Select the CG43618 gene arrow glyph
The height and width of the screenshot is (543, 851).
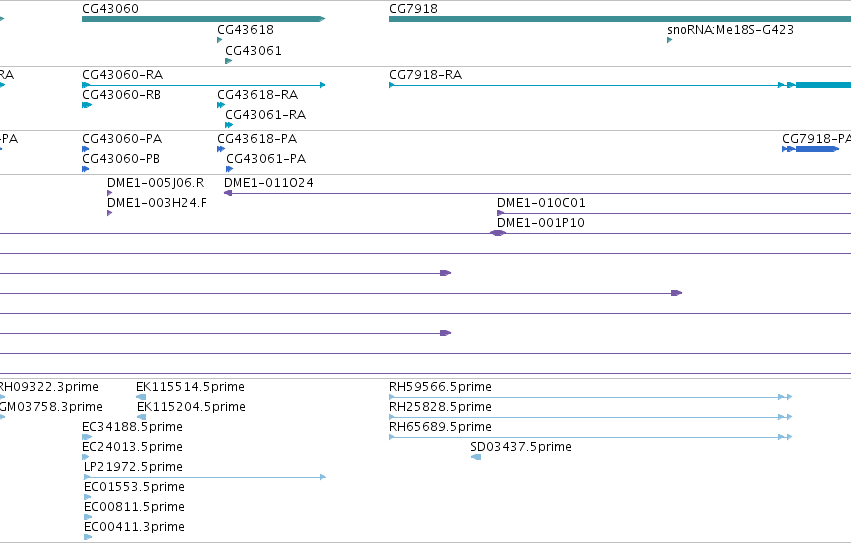(x=220, y=40)
